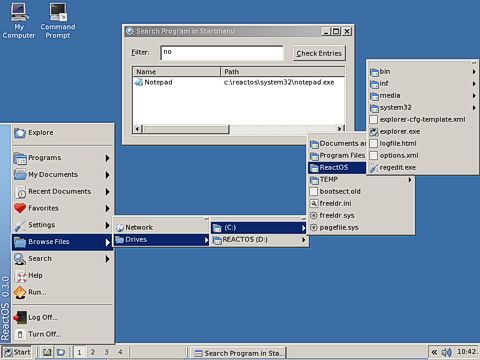Screen dimensions: 480x360
Task: Open the inf folder entry
Action: click(x=423, y=84)
